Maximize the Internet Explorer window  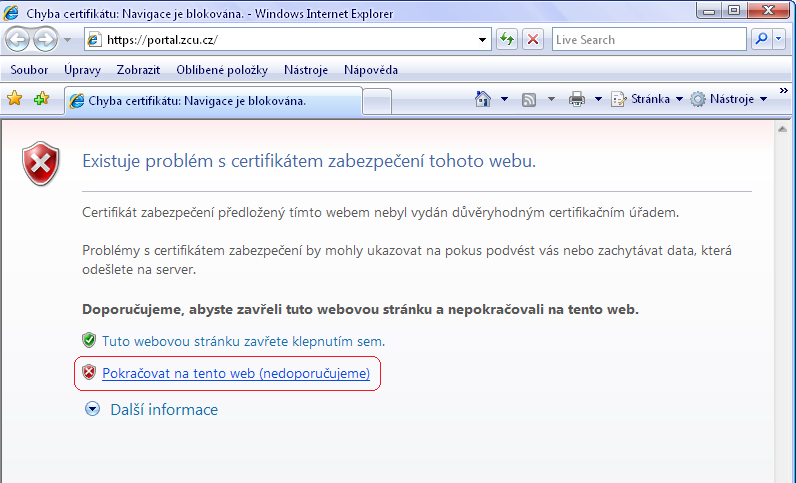pos(734,11)
